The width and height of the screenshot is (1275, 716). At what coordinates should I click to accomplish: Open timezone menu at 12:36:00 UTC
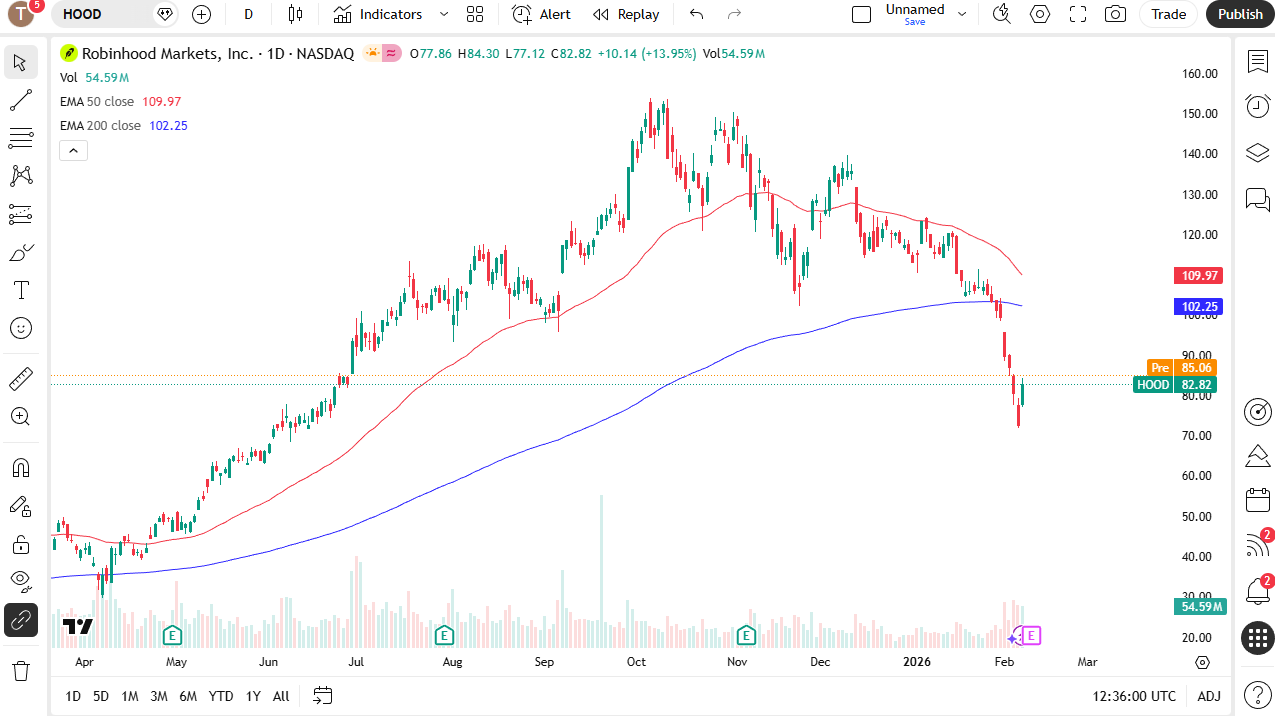pyautogui.click(x=1134, y=696)
